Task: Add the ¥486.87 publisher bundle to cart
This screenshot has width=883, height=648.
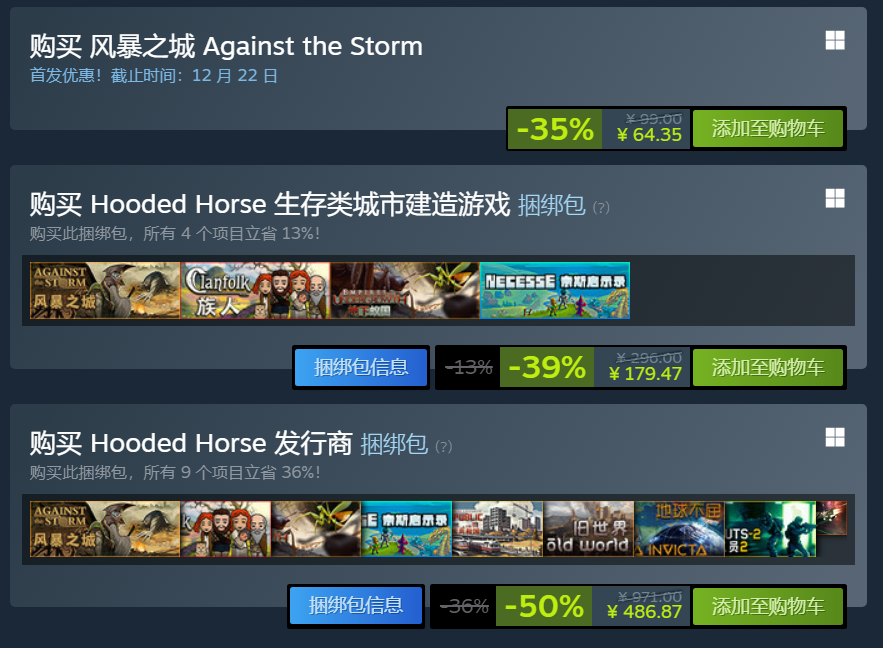Action: pos(768,606)
